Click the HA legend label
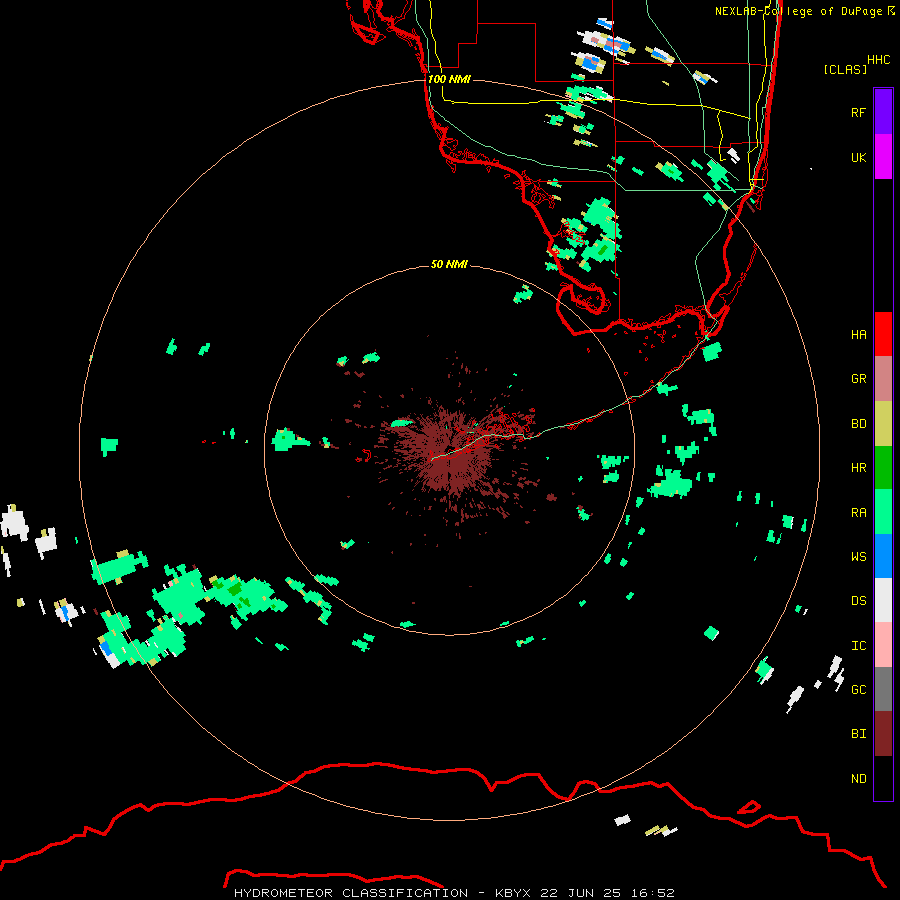Viewport: 900px width, 900px height. (858, 334)
